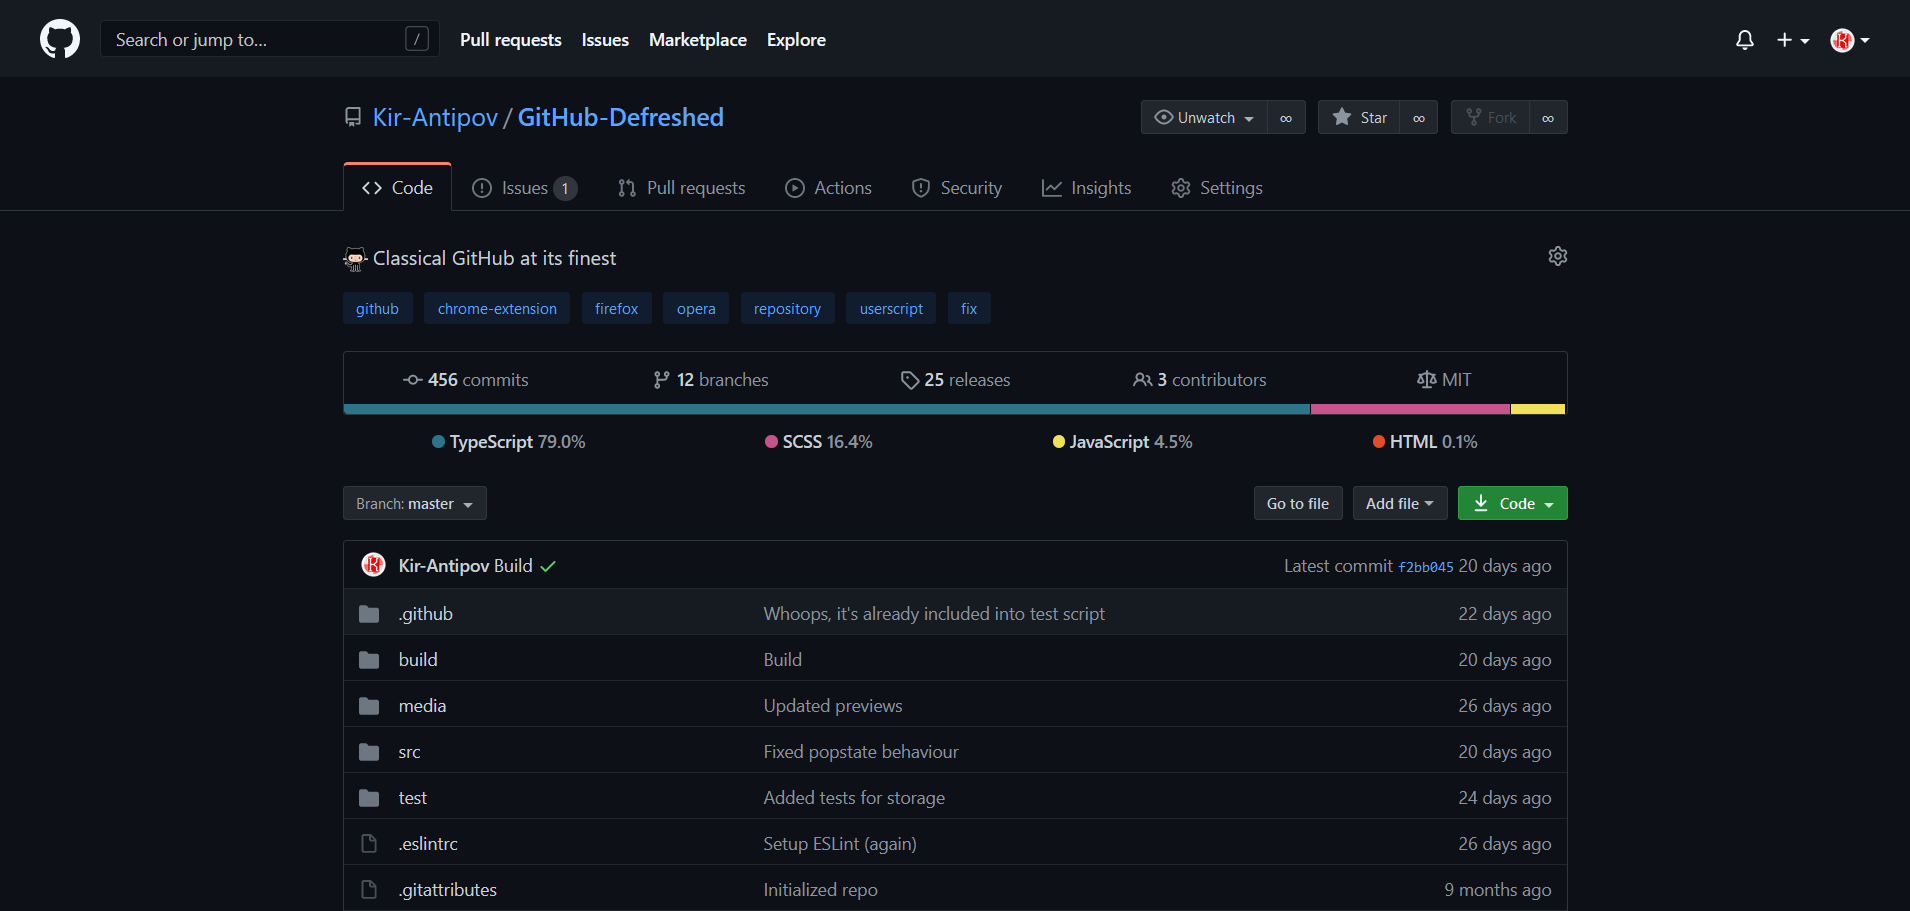The image size is (1910, 911).
Task: Go to Marketplace
Action: [x=698, y=40]
